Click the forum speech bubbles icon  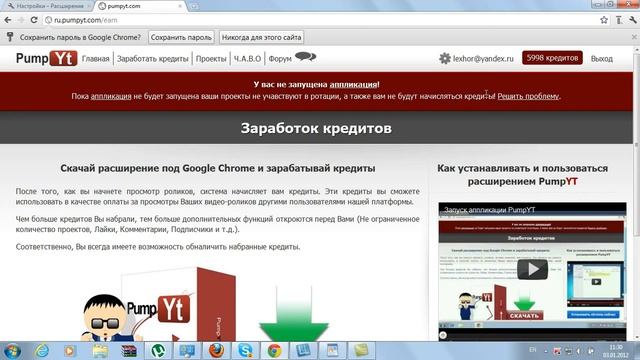[x=305, y=57]
